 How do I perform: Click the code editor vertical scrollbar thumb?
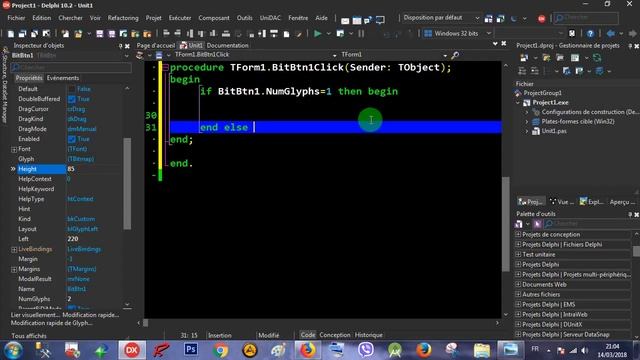pos(506,224)
